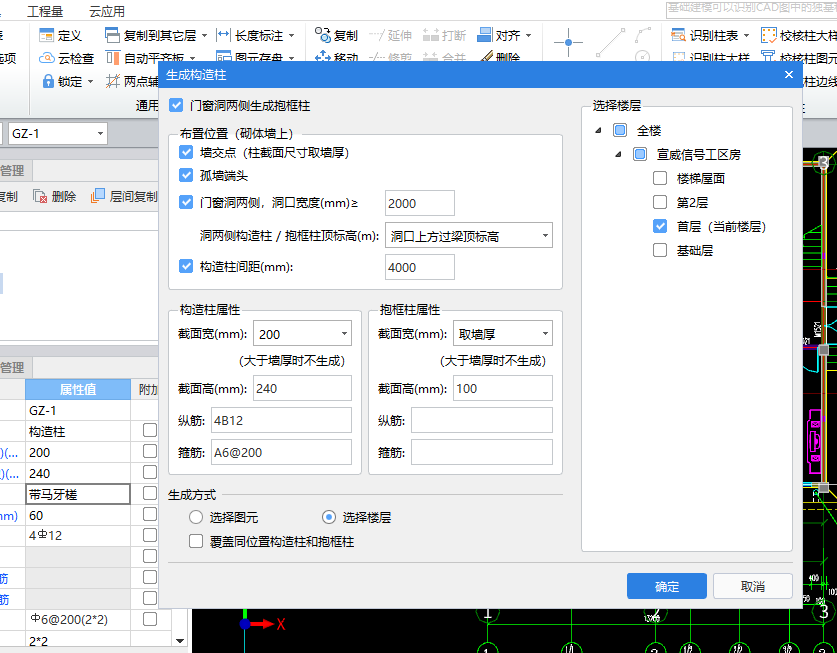Click 层间复制 inter-floor copy icon
The height and width of the screenshot is (653, 837).
pos(98,196)
